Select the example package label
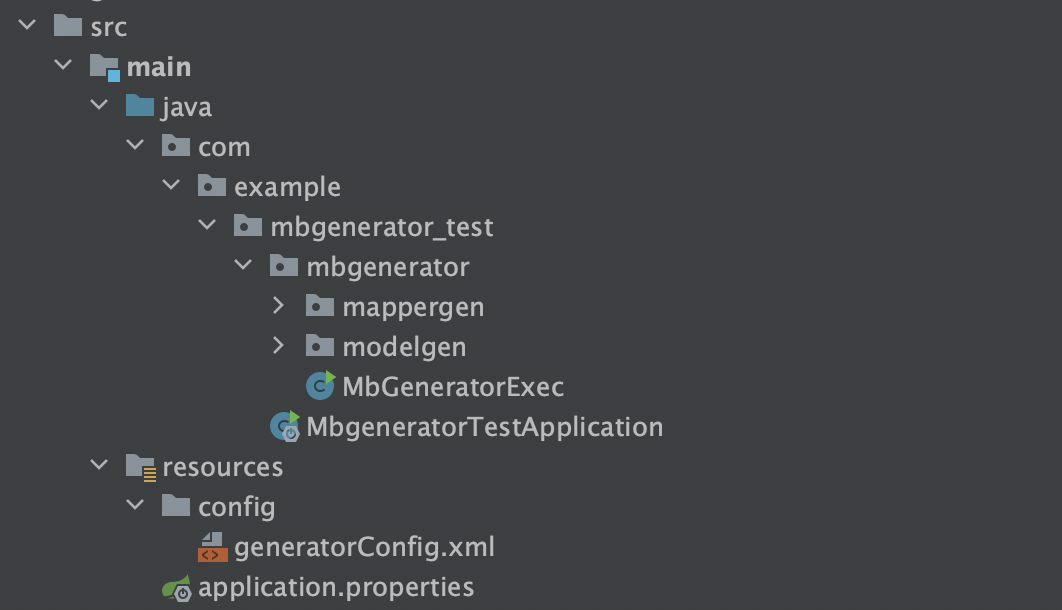Viewport: 1062px width, 610px height. point(287,187)
